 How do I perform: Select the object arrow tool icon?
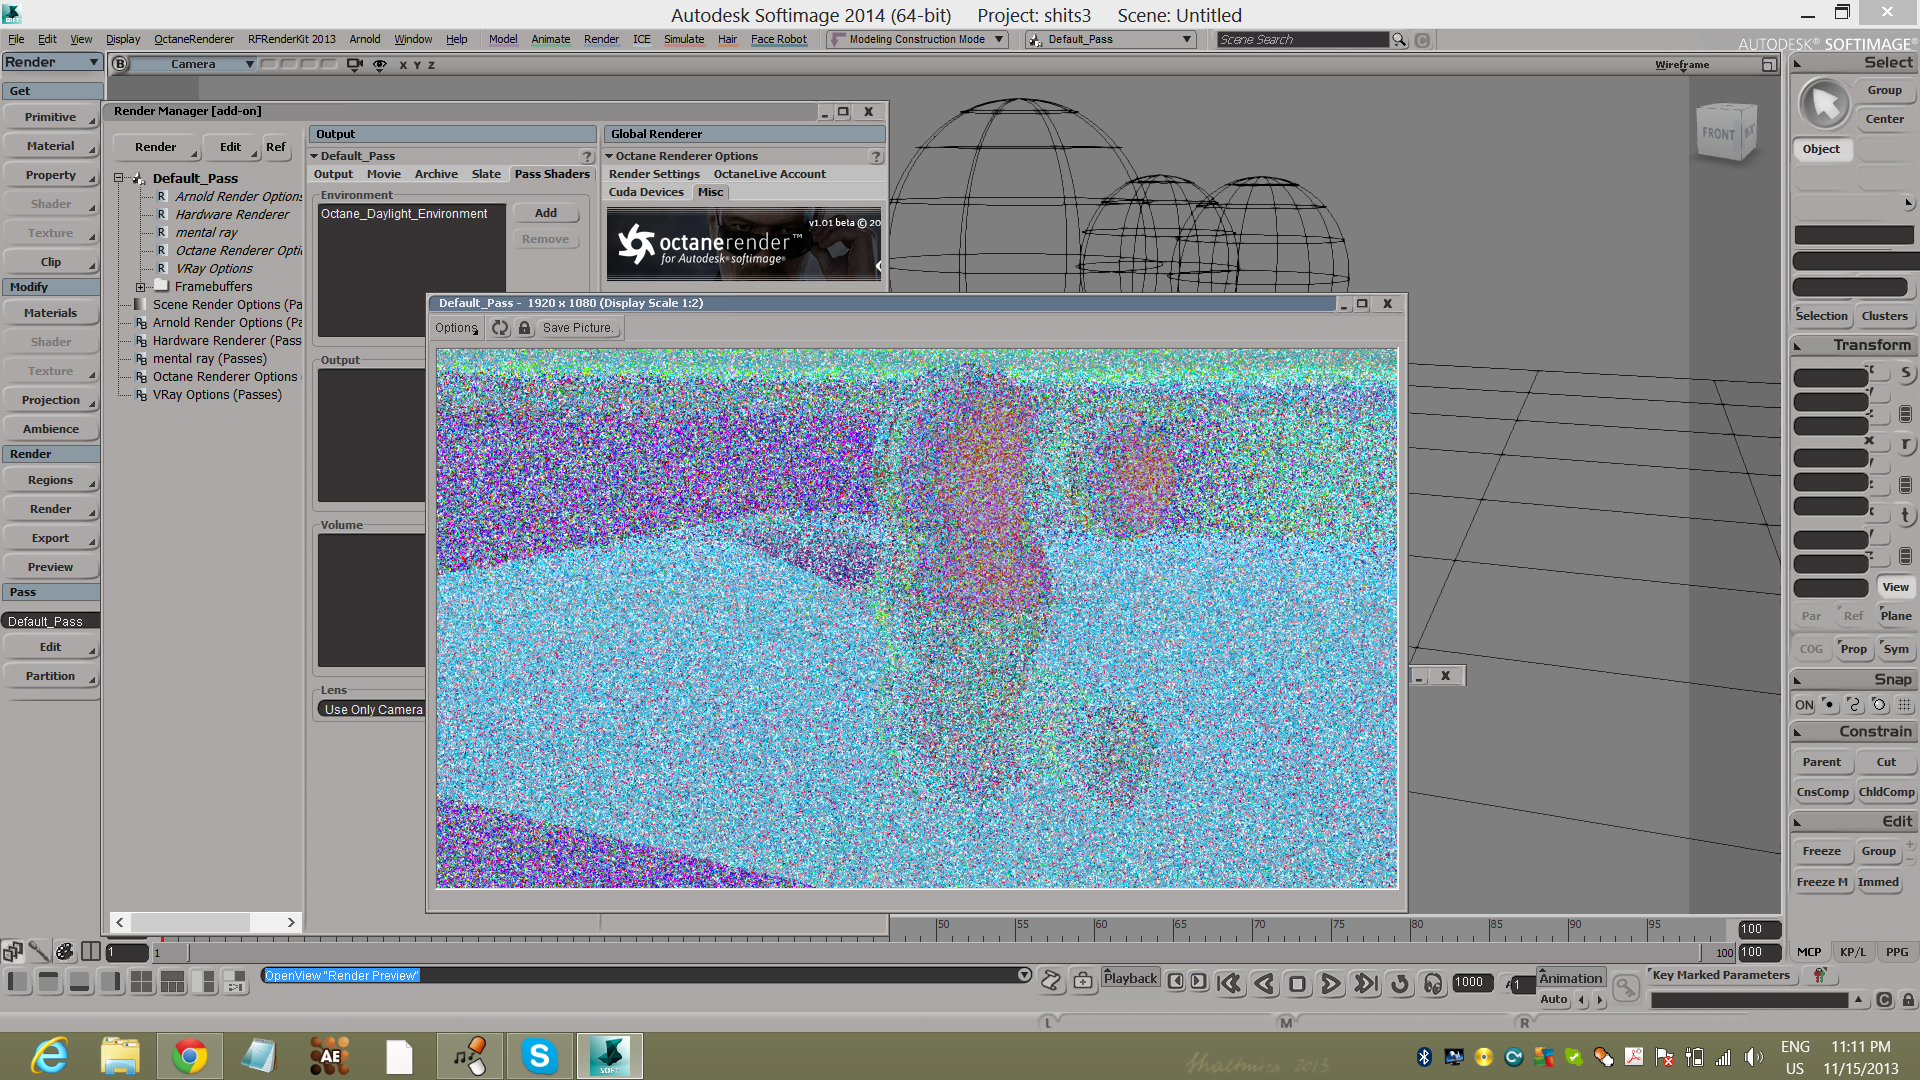pyautogui.click(x=1825, y=104)
